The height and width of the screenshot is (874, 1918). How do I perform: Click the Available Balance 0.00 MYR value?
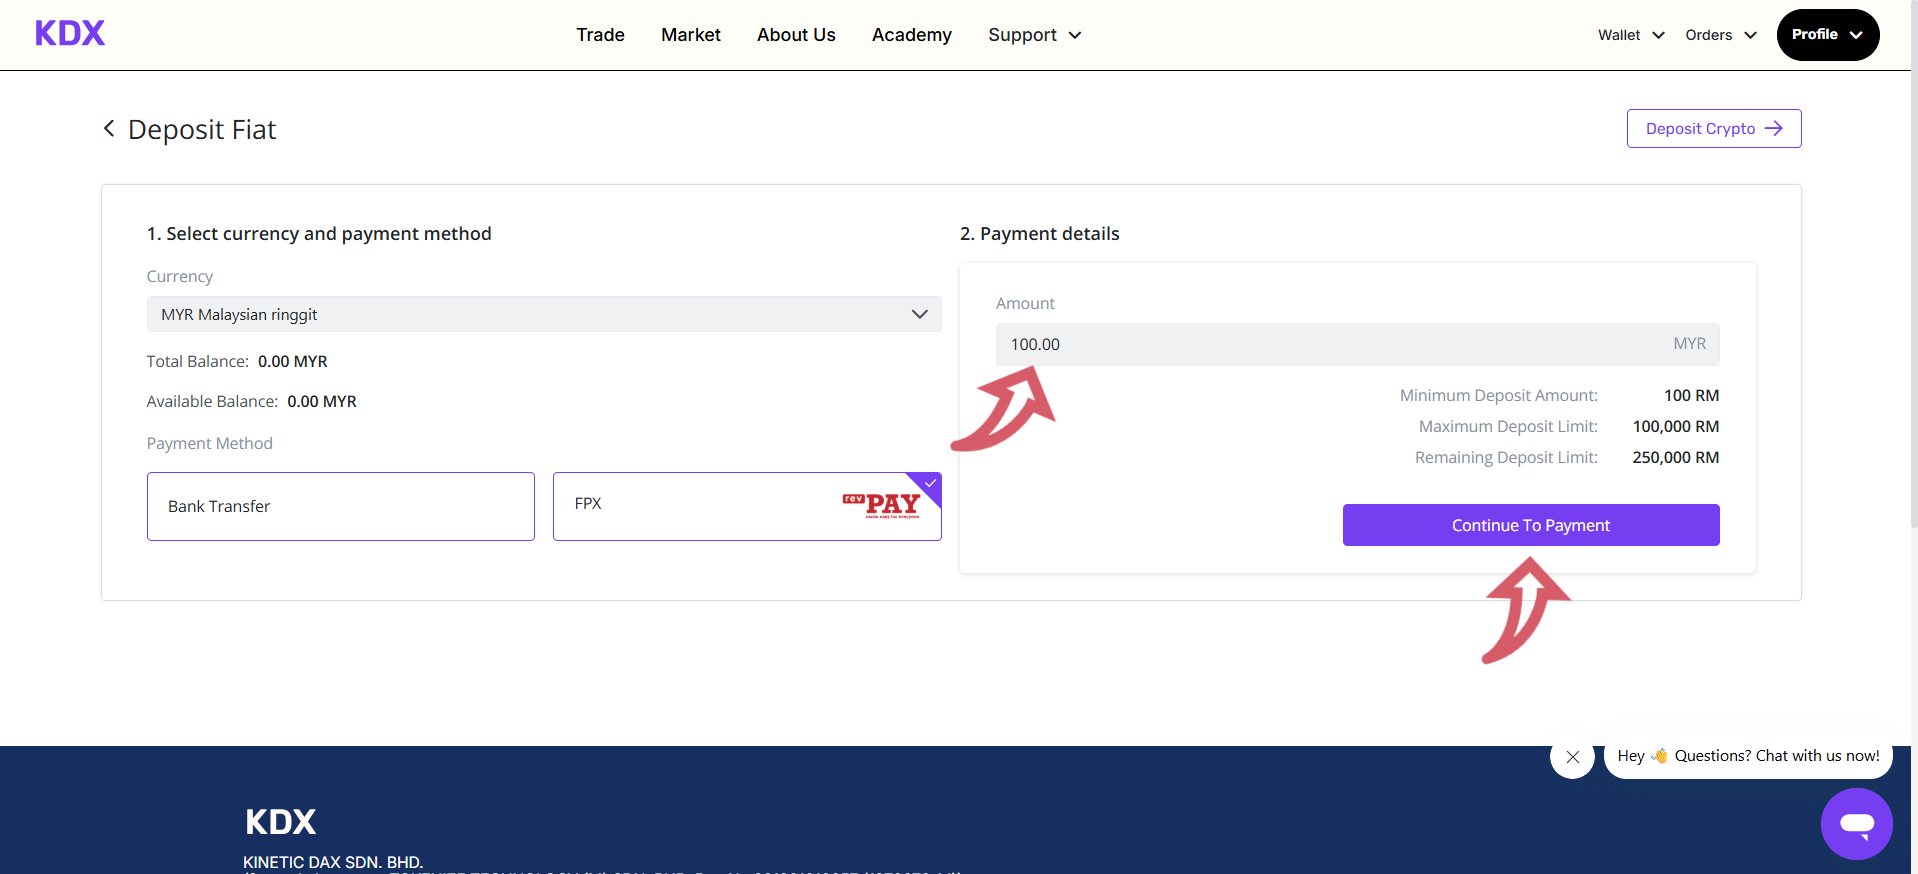[322, 401]
